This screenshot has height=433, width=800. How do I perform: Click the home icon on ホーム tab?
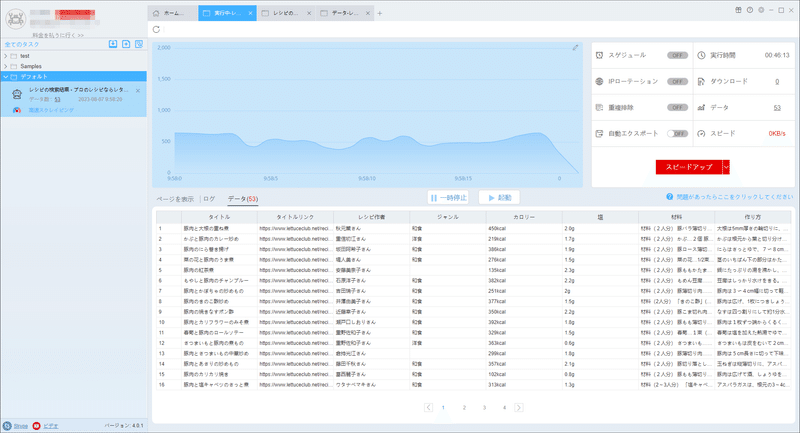pos(156,13)
